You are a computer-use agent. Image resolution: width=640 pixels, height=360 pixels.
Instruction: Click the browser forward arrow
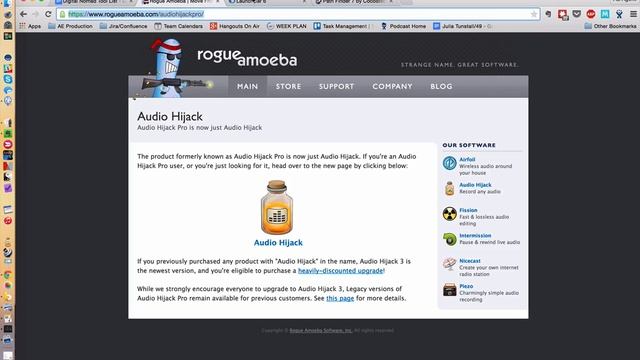click(36, 14)
